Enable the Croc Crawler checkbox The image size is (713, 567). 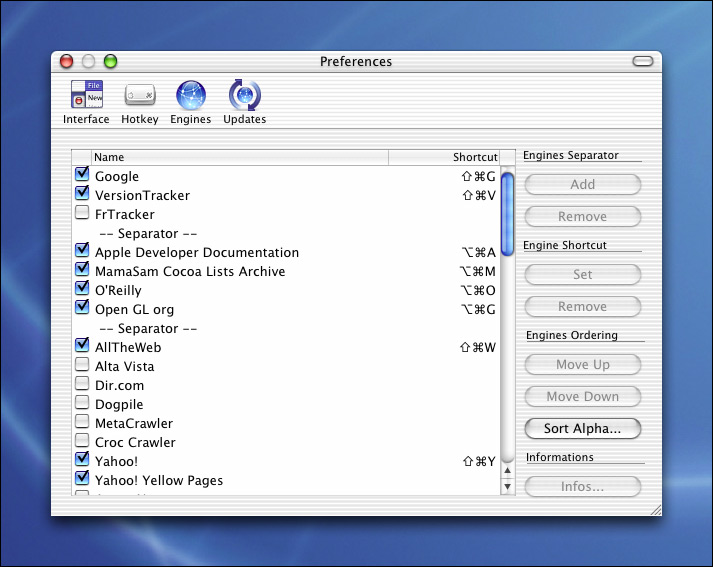[x=82, y=441]
